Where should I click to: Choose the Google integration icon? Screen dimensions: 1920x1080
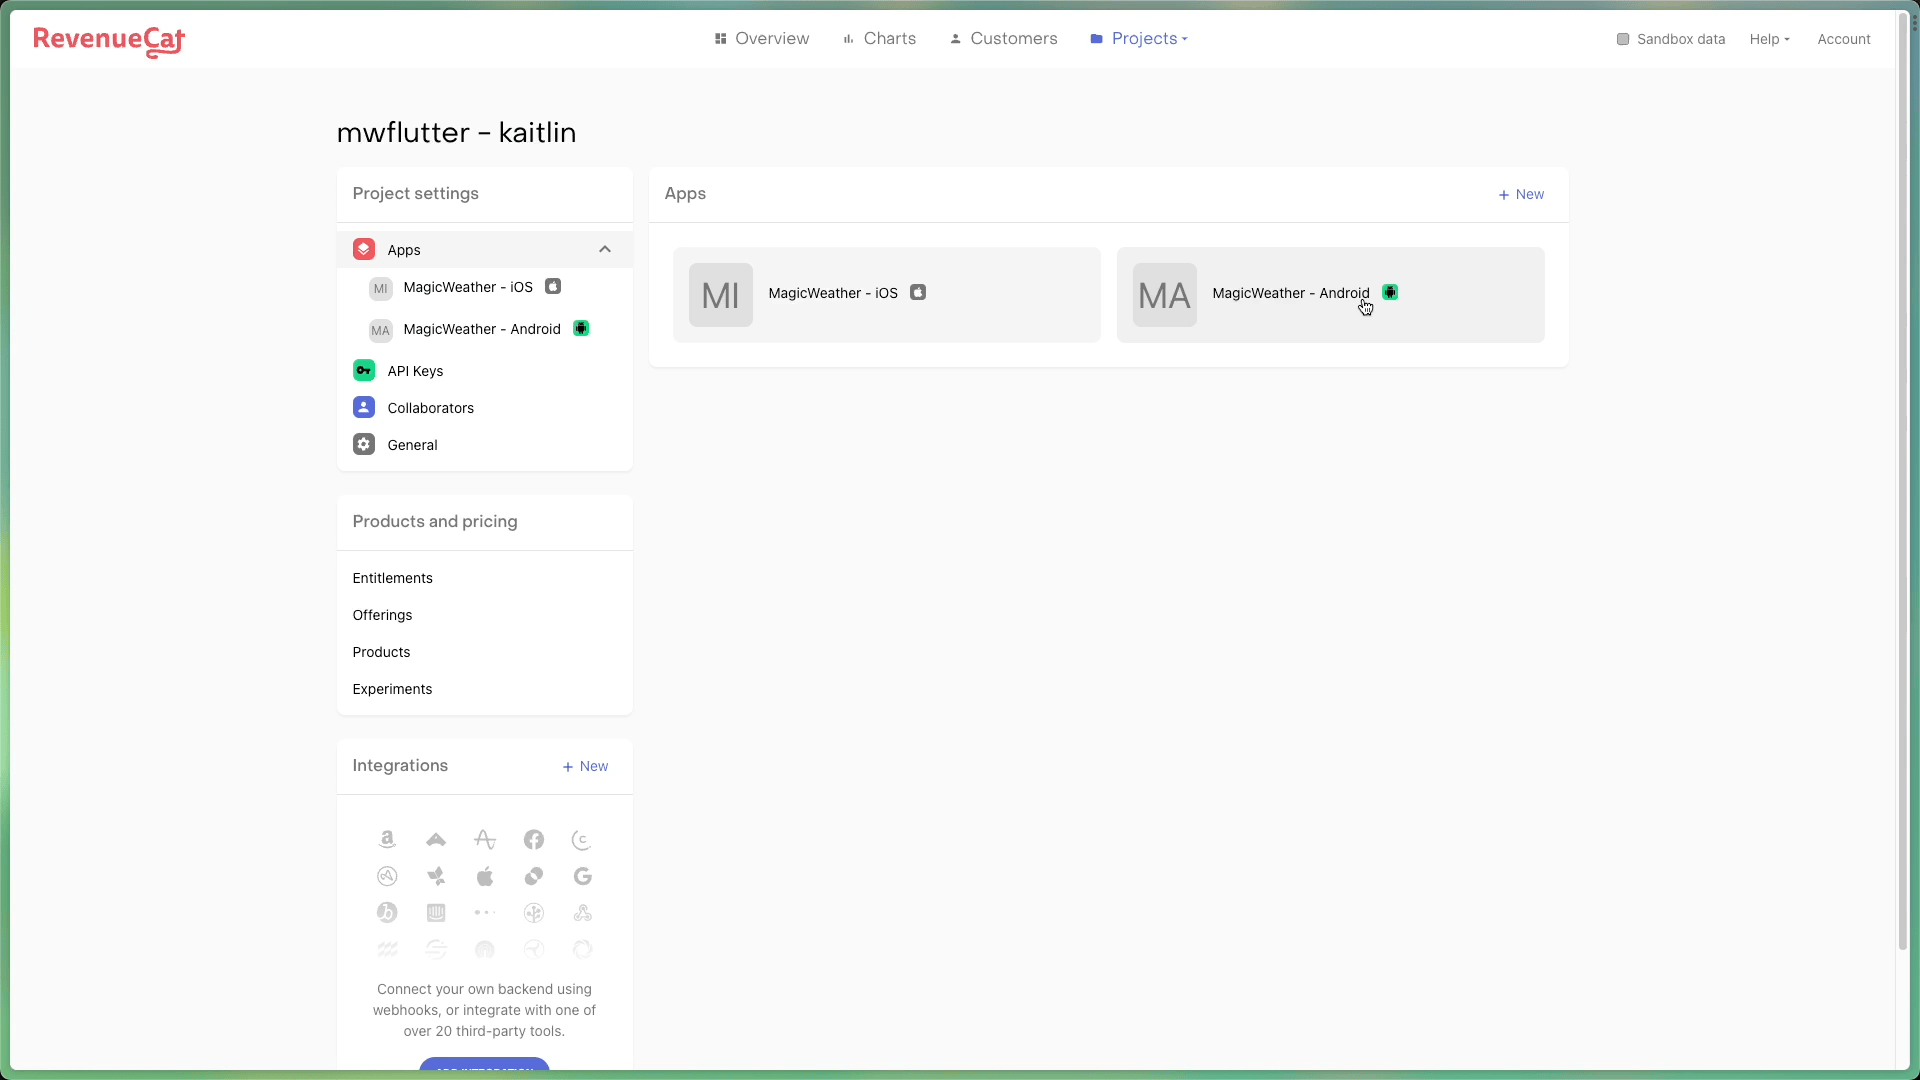click(x=583, y=876)
